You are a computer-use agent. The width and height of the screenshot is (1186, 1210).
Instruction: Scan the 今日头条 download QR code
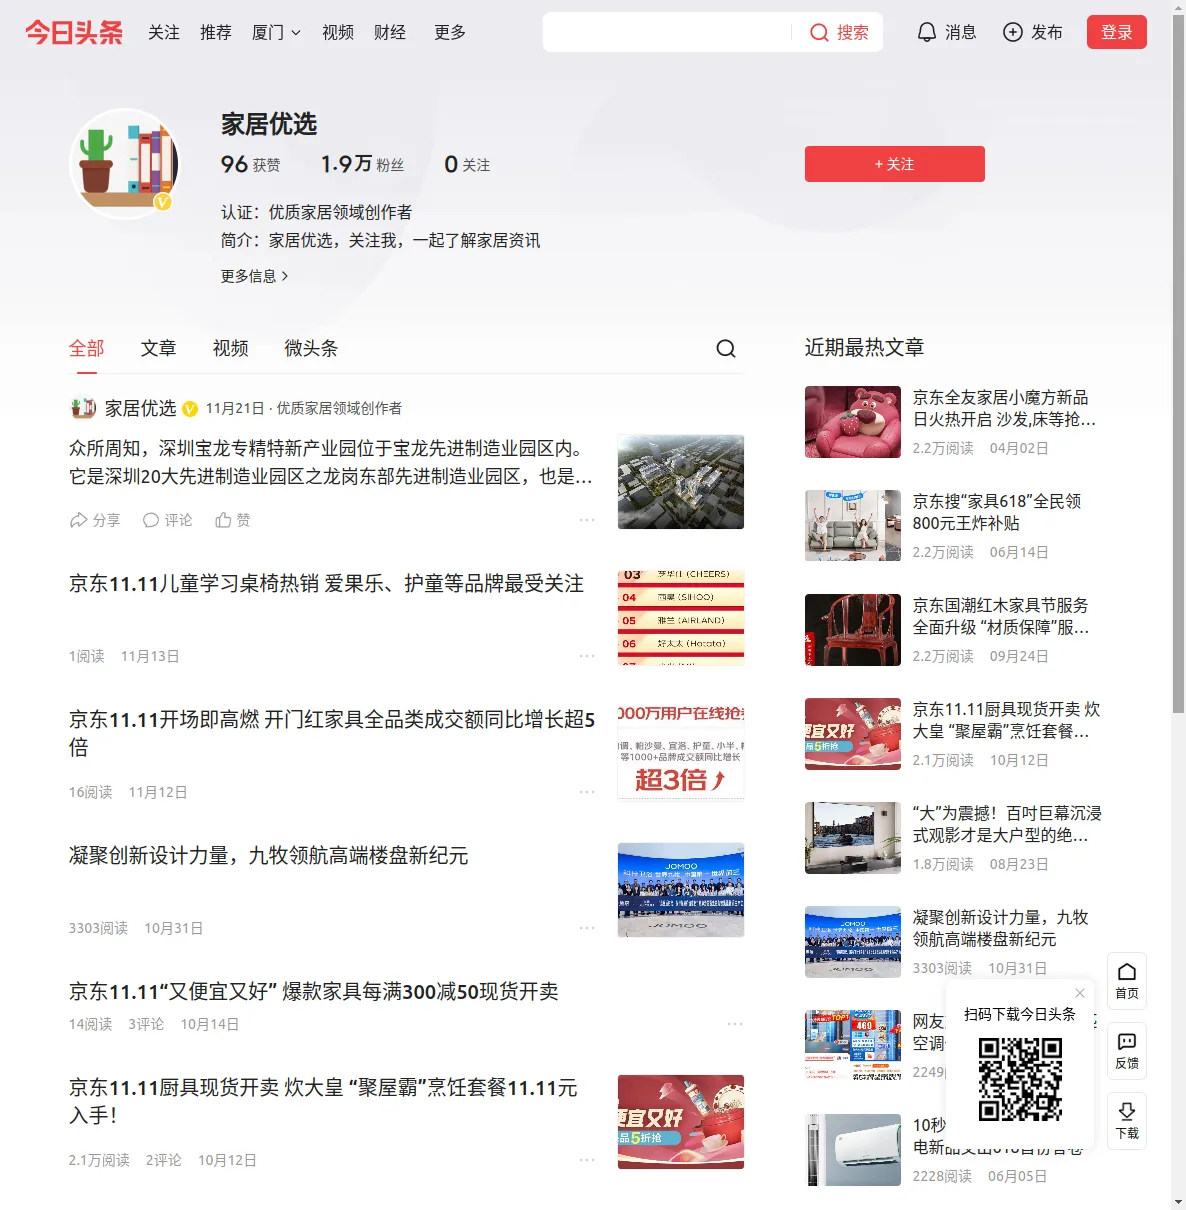(1020, 1079)
